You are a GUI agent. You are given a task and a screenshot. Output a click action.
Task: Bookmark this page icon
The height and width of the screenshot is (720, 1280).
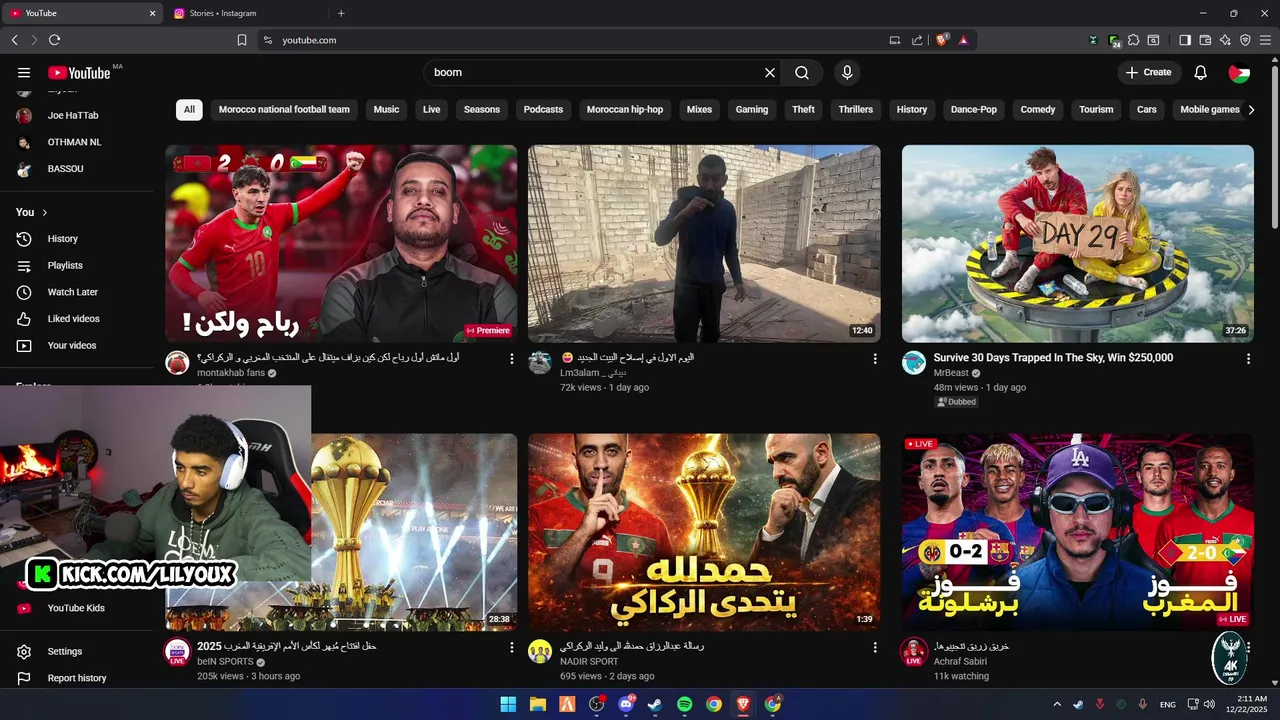242,40
